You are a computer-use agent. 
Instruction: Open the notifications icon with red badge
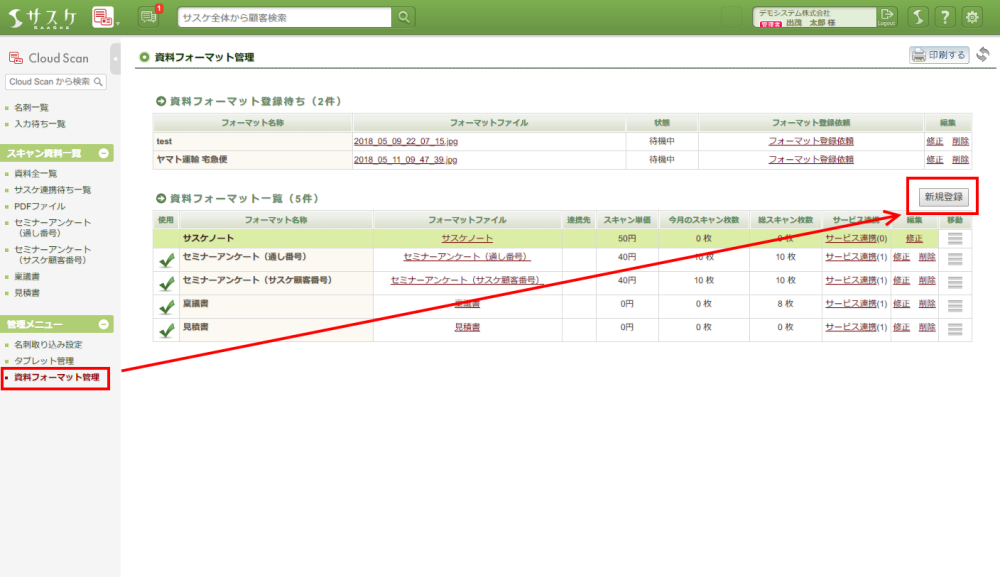pyautogui.click(x=149, y=17)
